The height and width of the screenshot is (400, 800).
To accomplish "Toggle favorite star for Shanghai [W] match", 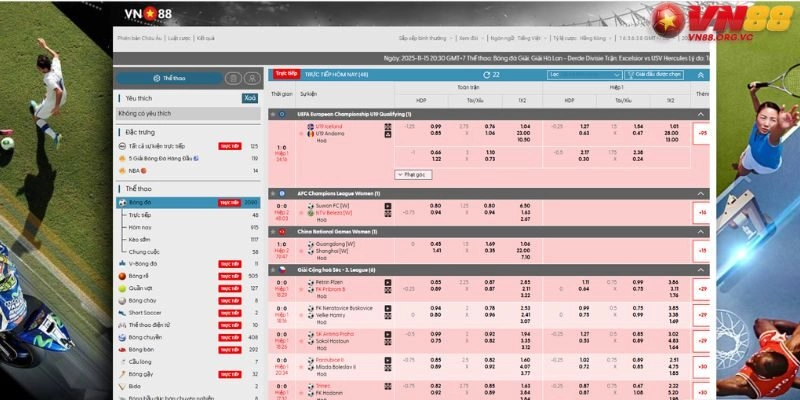I will (302, 251).
